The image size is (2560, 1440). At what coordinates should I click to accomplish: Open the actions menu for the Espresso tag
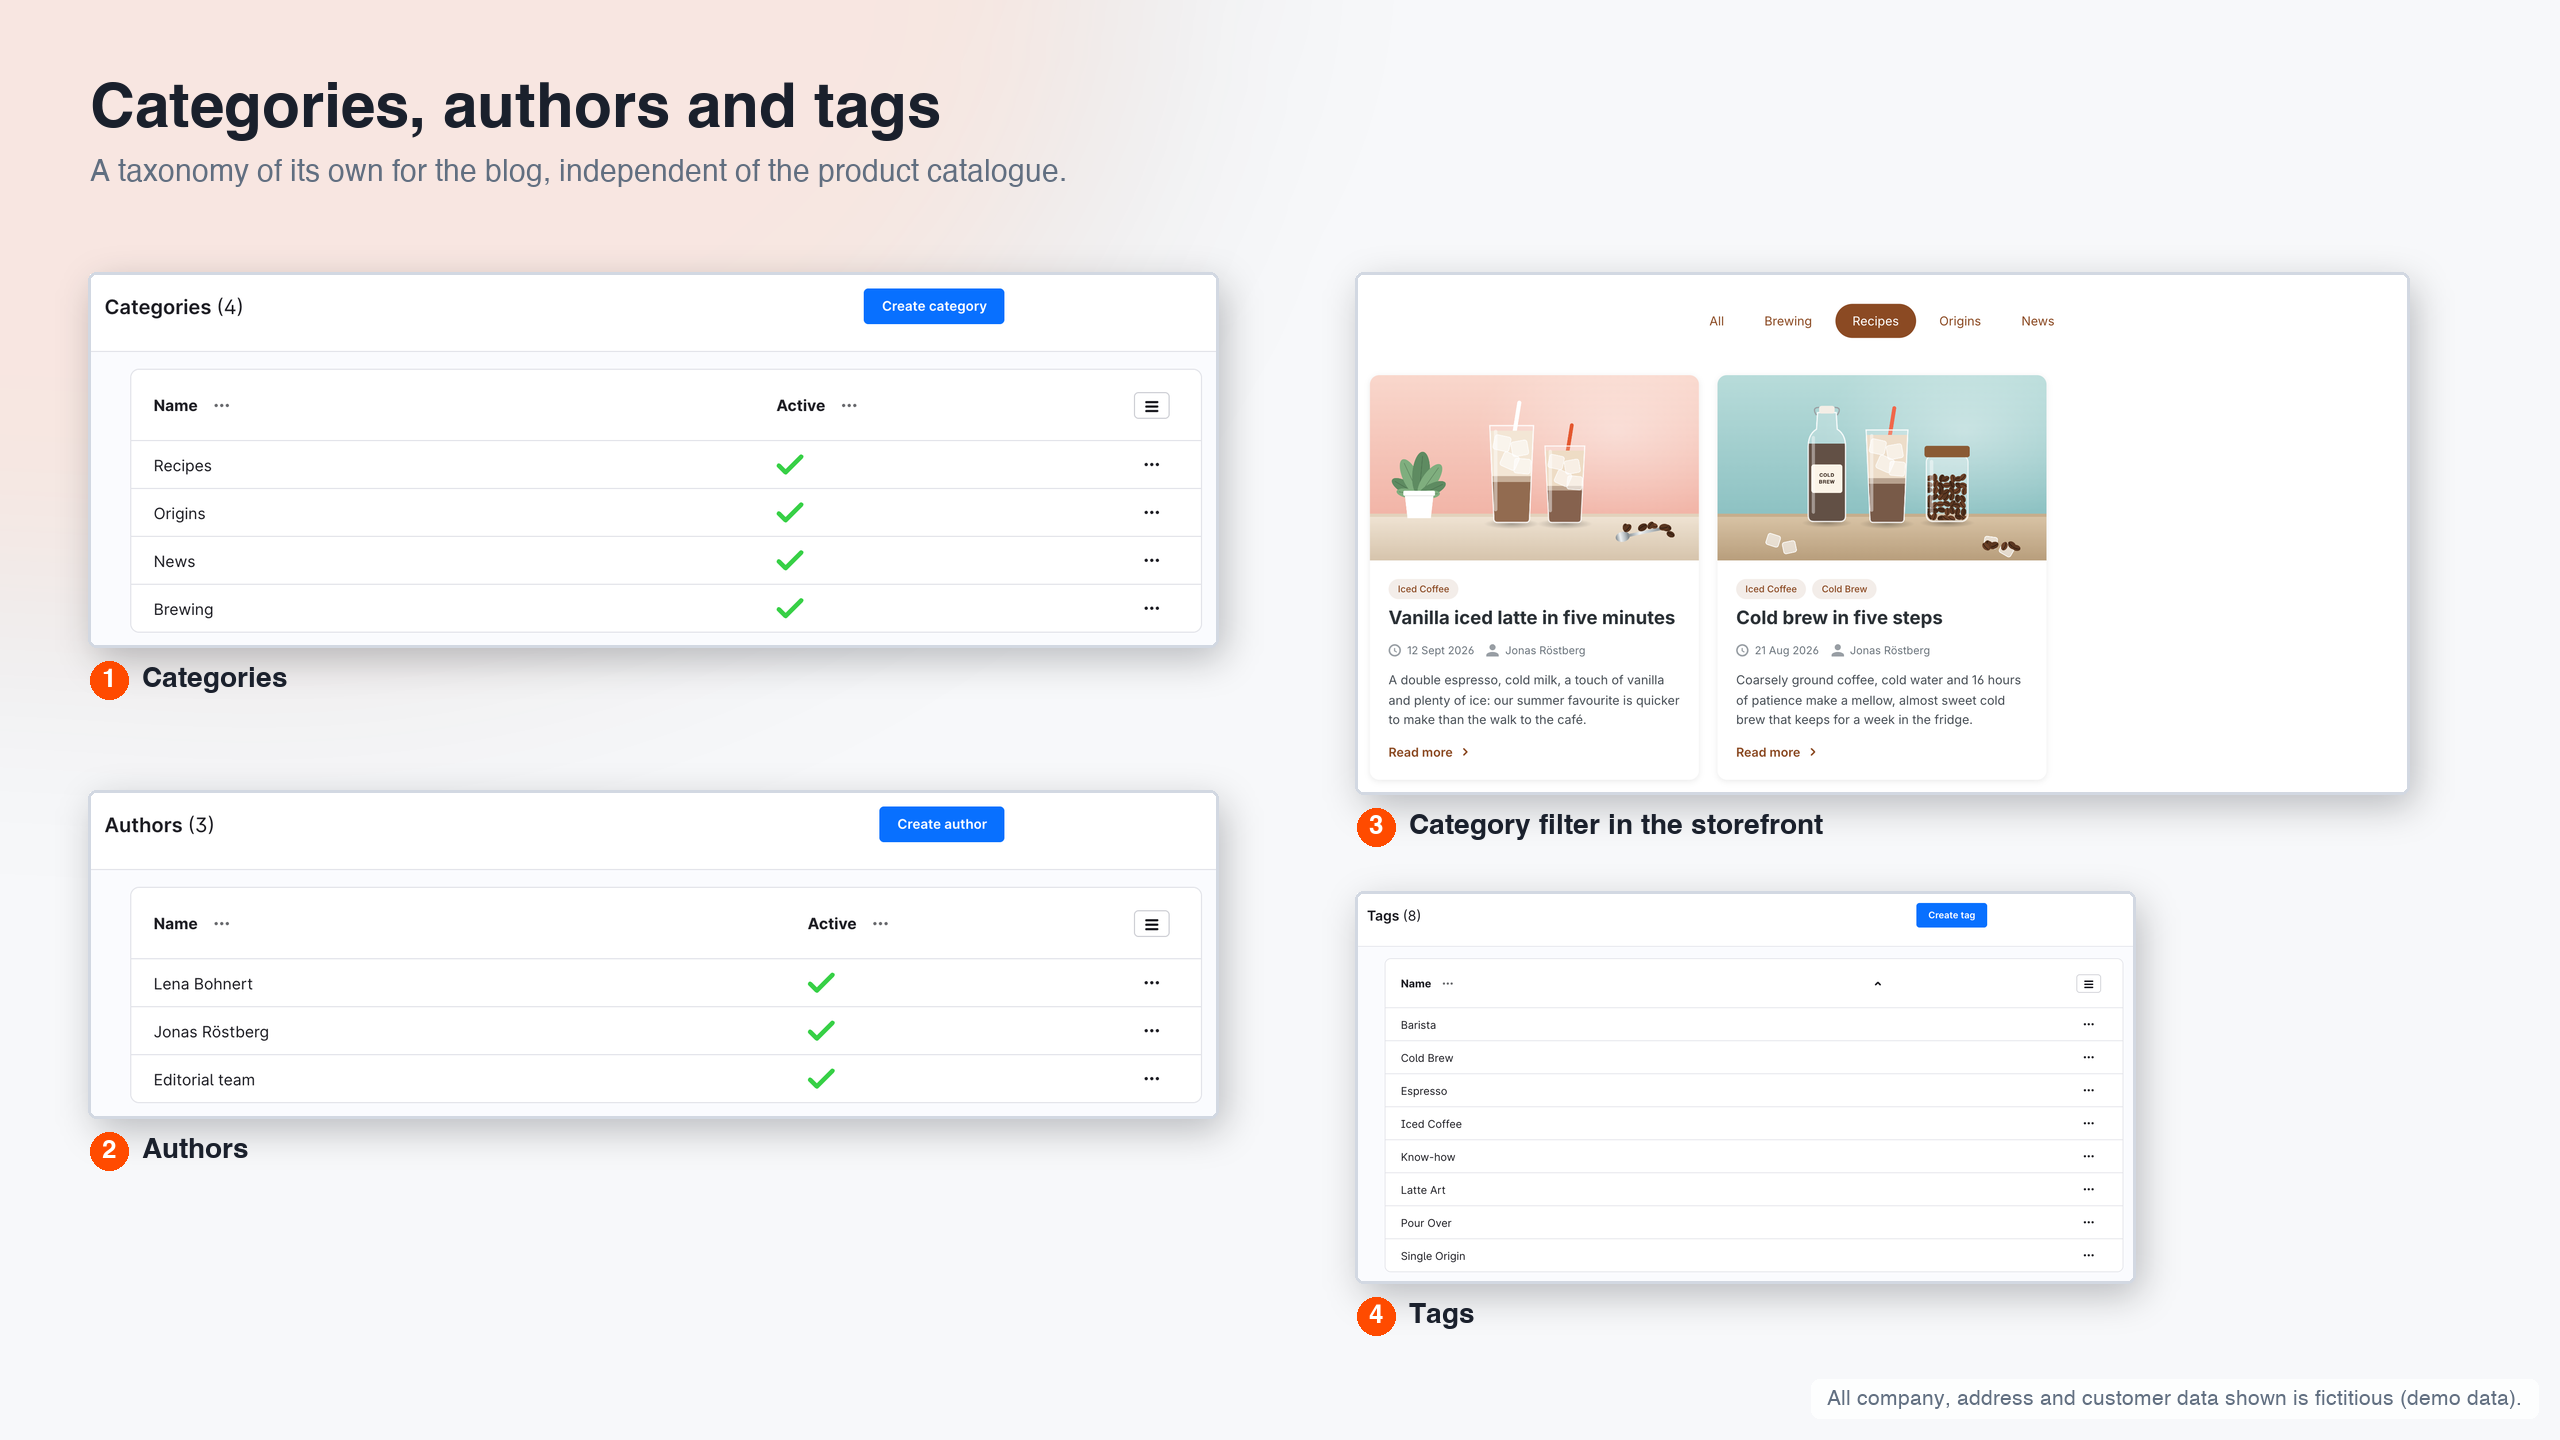[2088, 1091]
